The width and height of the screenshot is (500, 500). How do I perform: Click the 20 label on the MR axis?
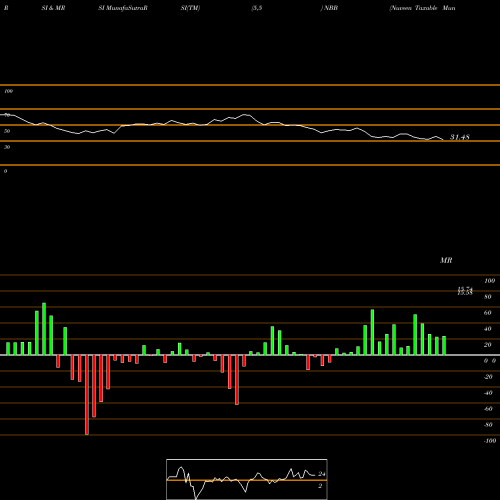click(488, 345)
